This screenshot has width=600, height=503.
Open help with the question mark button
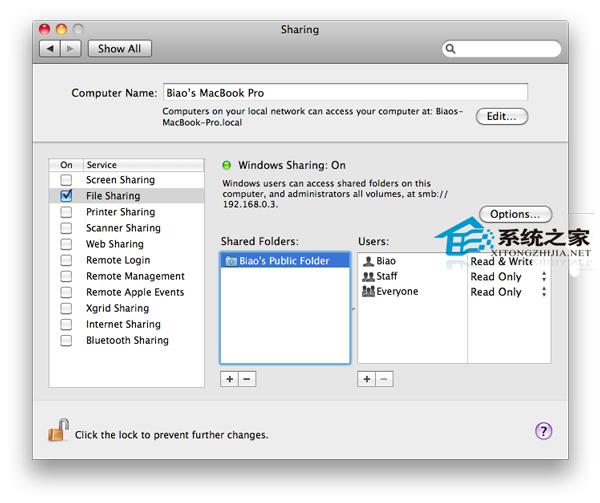pyautogui.click(x=543, y=431)
